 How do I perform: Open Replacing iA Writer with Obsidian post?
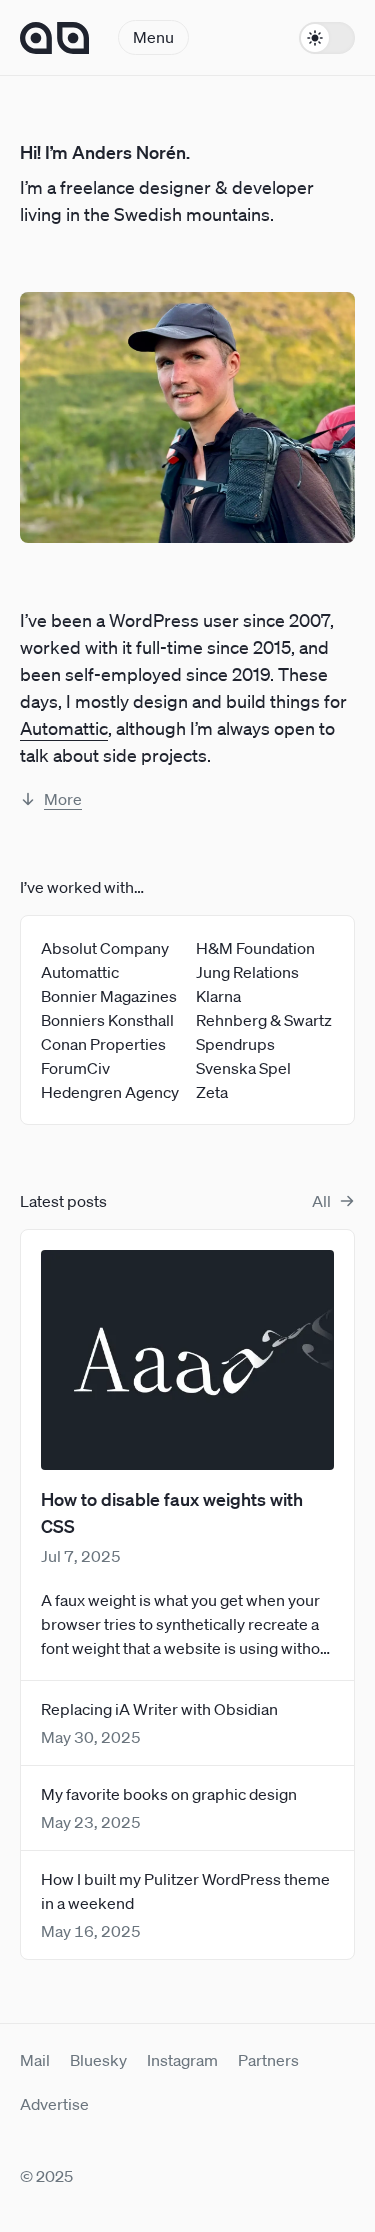(159, 1709)
